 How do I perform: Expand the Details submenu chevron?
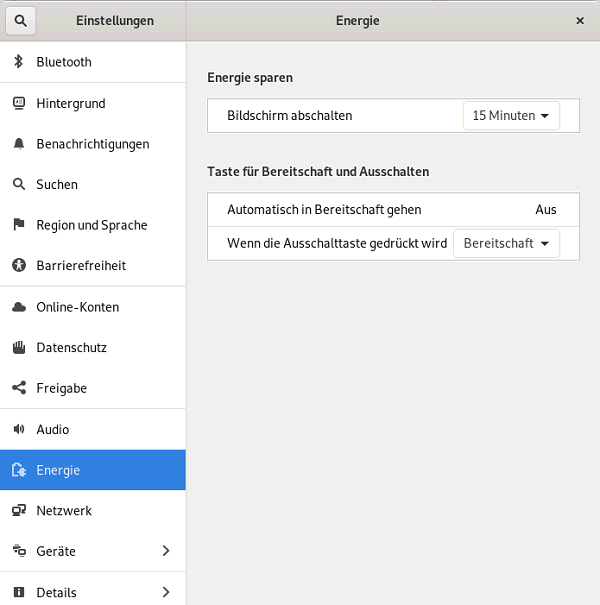pos(166,592)
